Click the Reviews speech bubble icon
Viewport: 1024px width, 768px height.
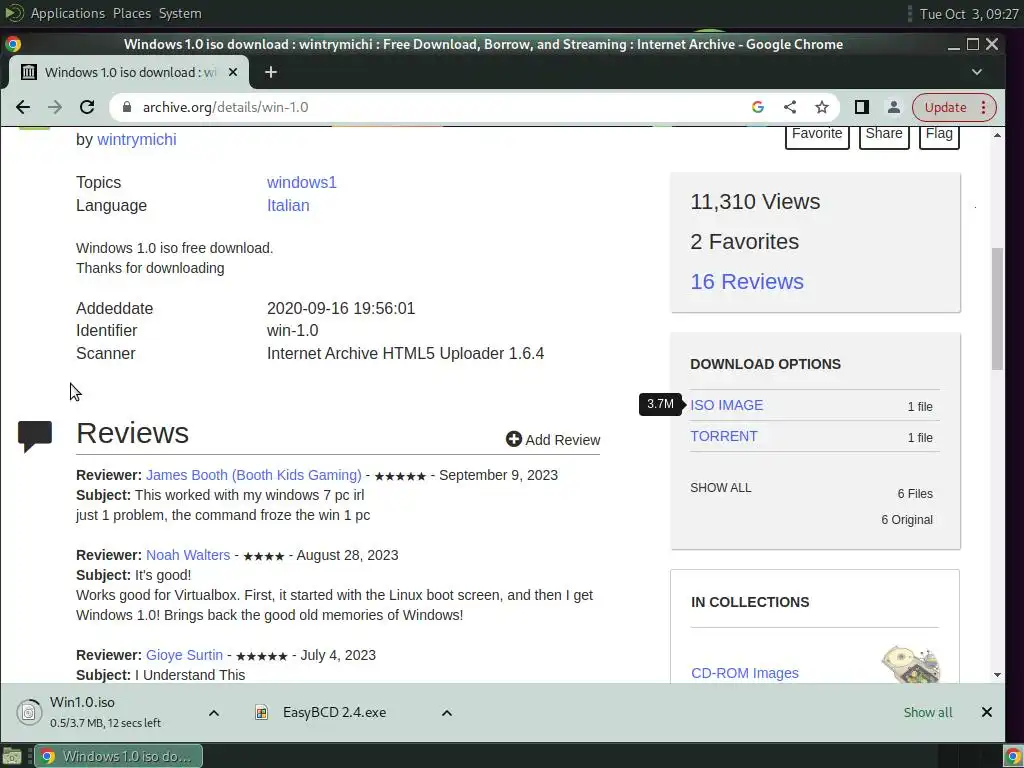pos(35,436)
